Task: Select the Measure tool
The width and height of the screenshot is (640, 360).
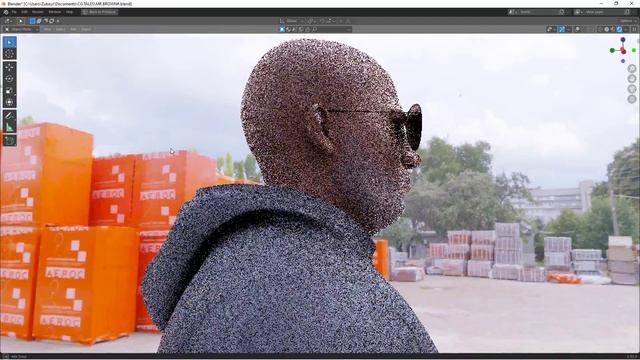Action: pyautogui.click(x=10, y=128)
